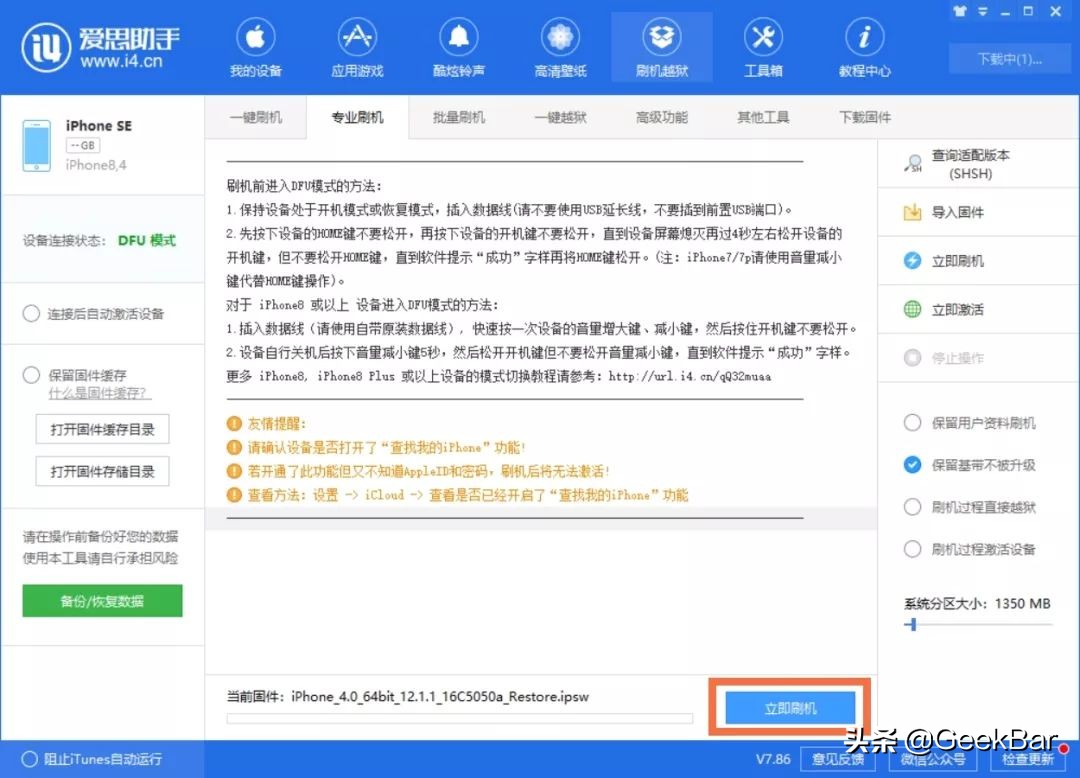The height and width of the screenshot is (778, 1080).
Task: Open the 应用游戏 (Apps & Games) section
Action: 356,46
